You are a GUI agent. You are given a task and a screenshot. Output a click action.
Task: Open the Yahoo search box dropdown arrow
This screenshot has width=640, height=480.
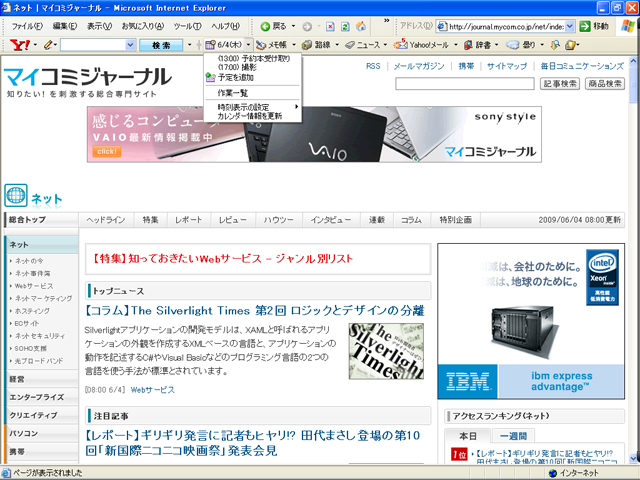(130, 45)
